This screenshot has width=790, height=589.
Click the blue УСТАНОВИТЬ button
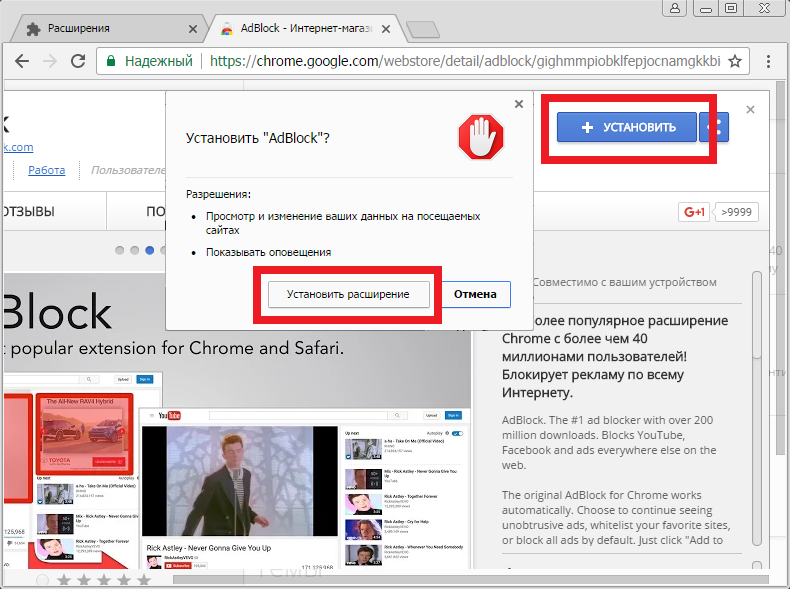pos(627,127)
